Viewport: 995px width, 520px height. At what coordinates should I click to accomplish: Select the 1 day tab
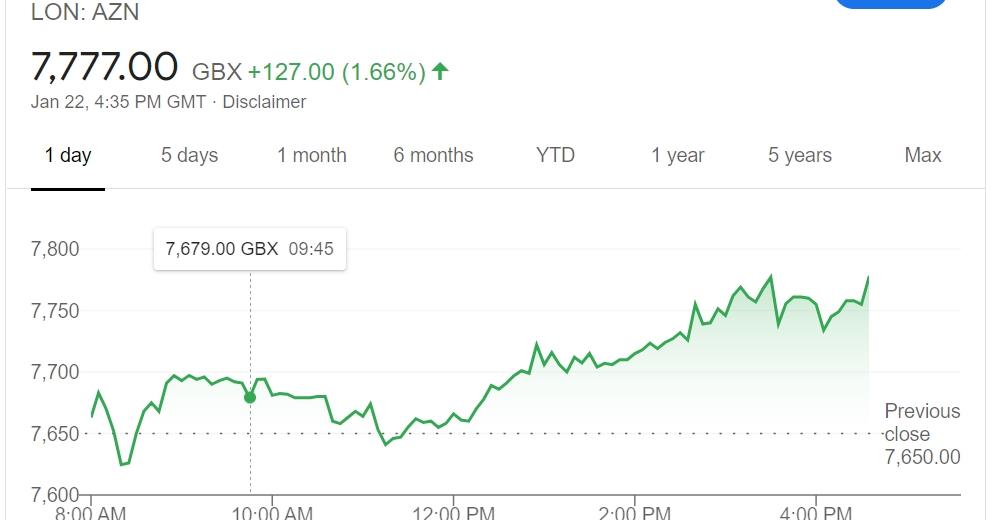point(68,156)
